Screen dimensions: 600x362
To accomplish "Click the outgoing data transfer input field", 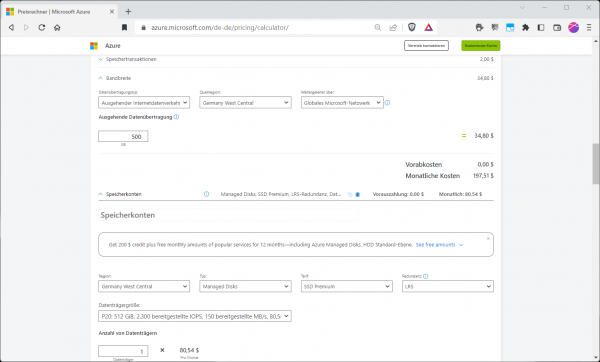I will click(x=123, y=136).
